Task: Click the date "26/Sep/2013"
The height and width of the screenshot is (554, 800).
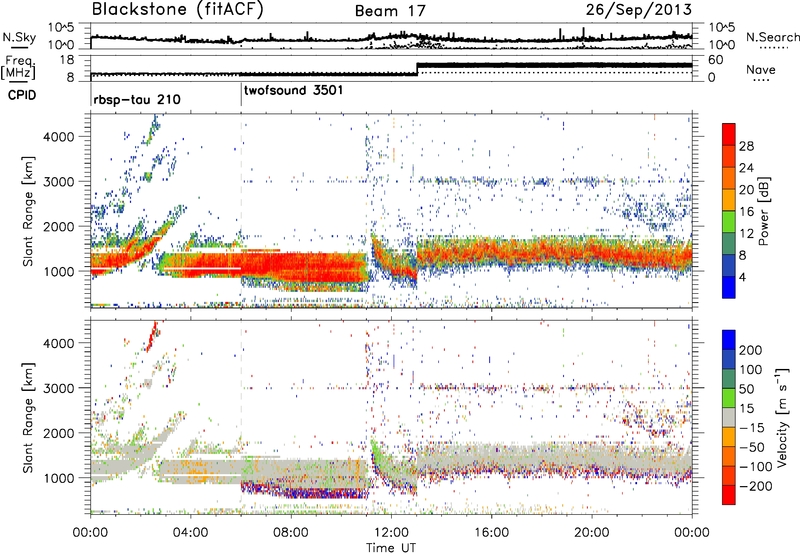Action: [638, 10]
